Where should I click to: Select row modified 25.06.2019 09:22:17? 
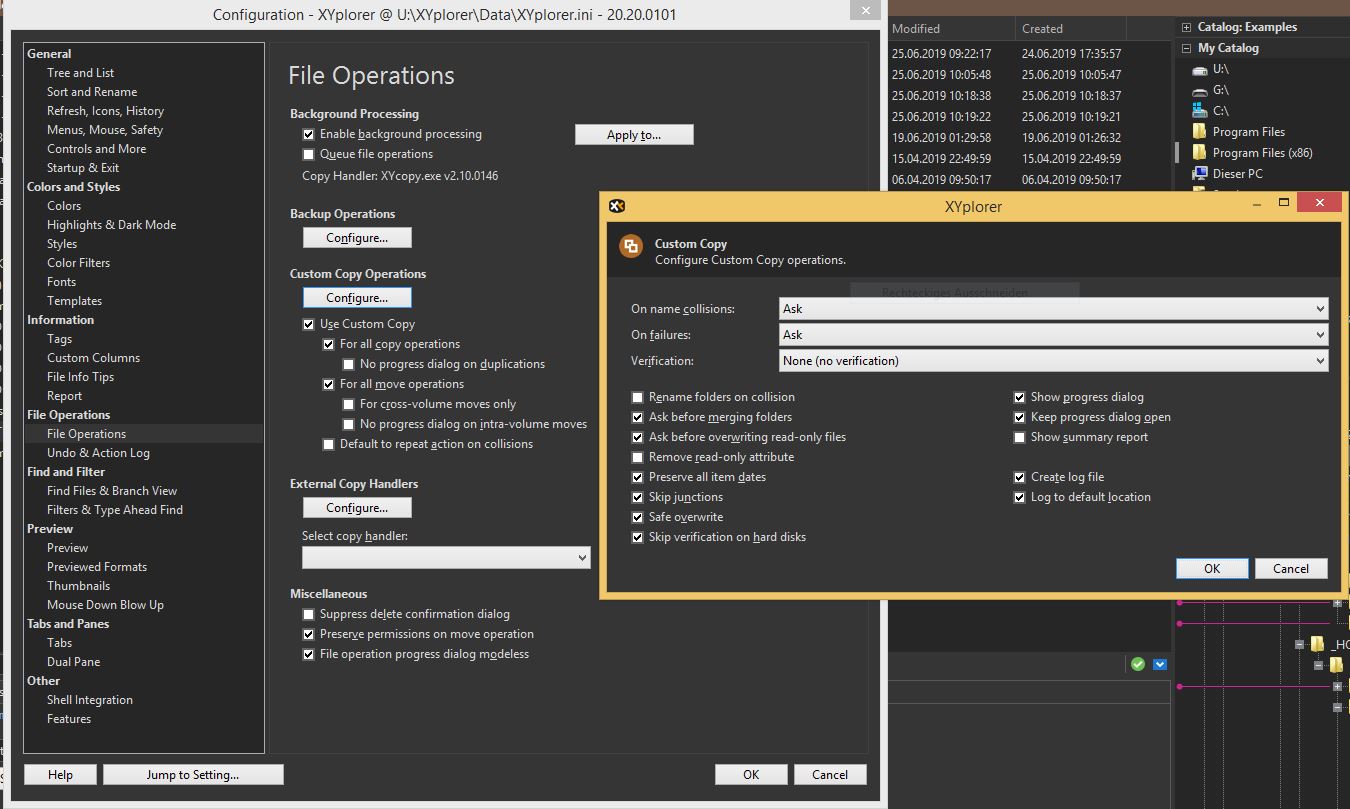(1030, 54)
